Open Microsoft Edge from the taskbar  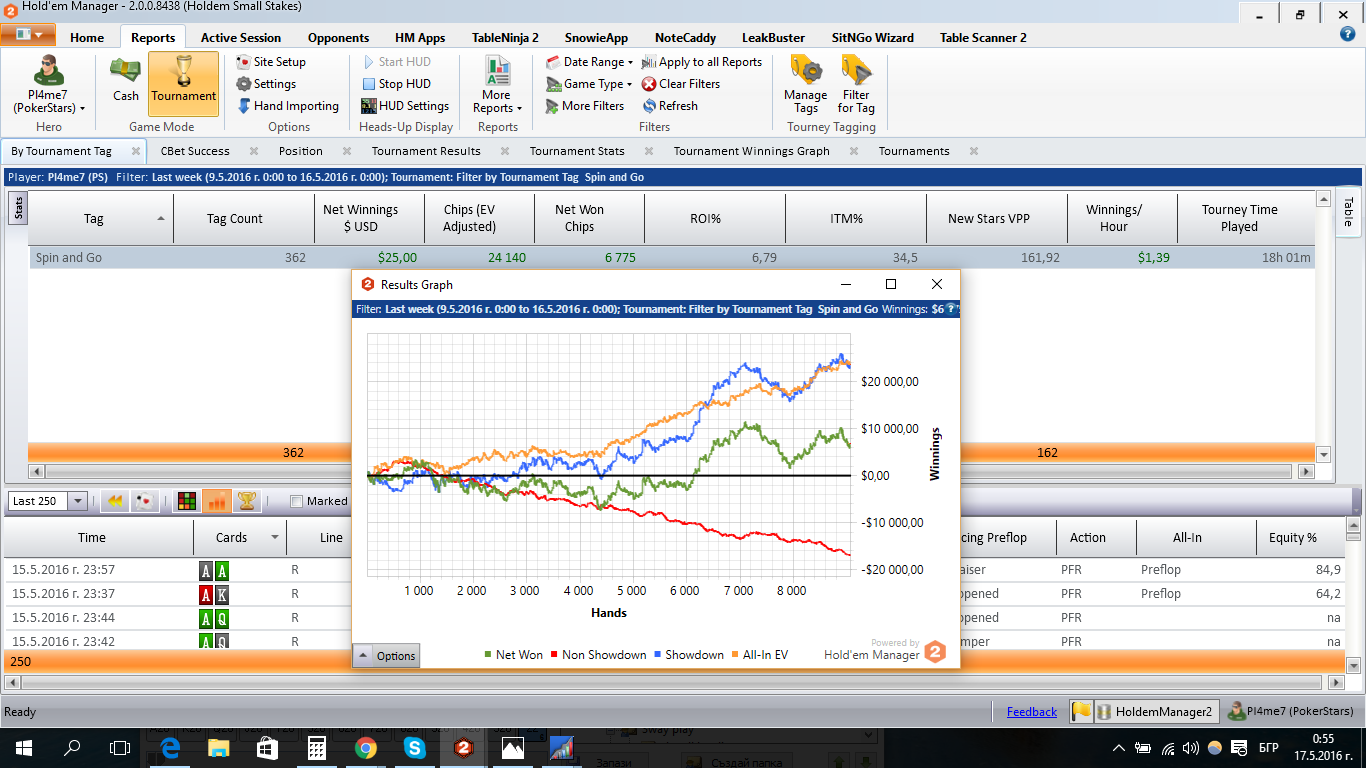click(170, 747)
